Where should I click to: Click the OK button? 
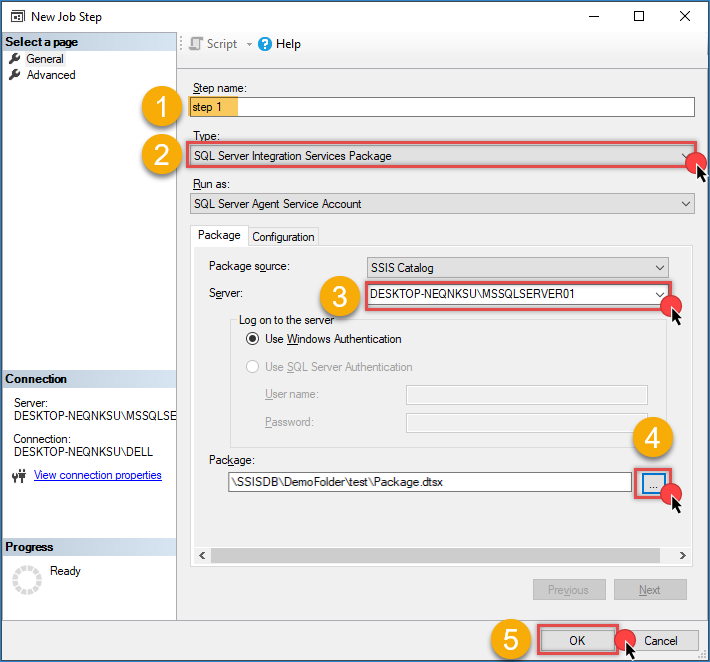coord(577,640)
